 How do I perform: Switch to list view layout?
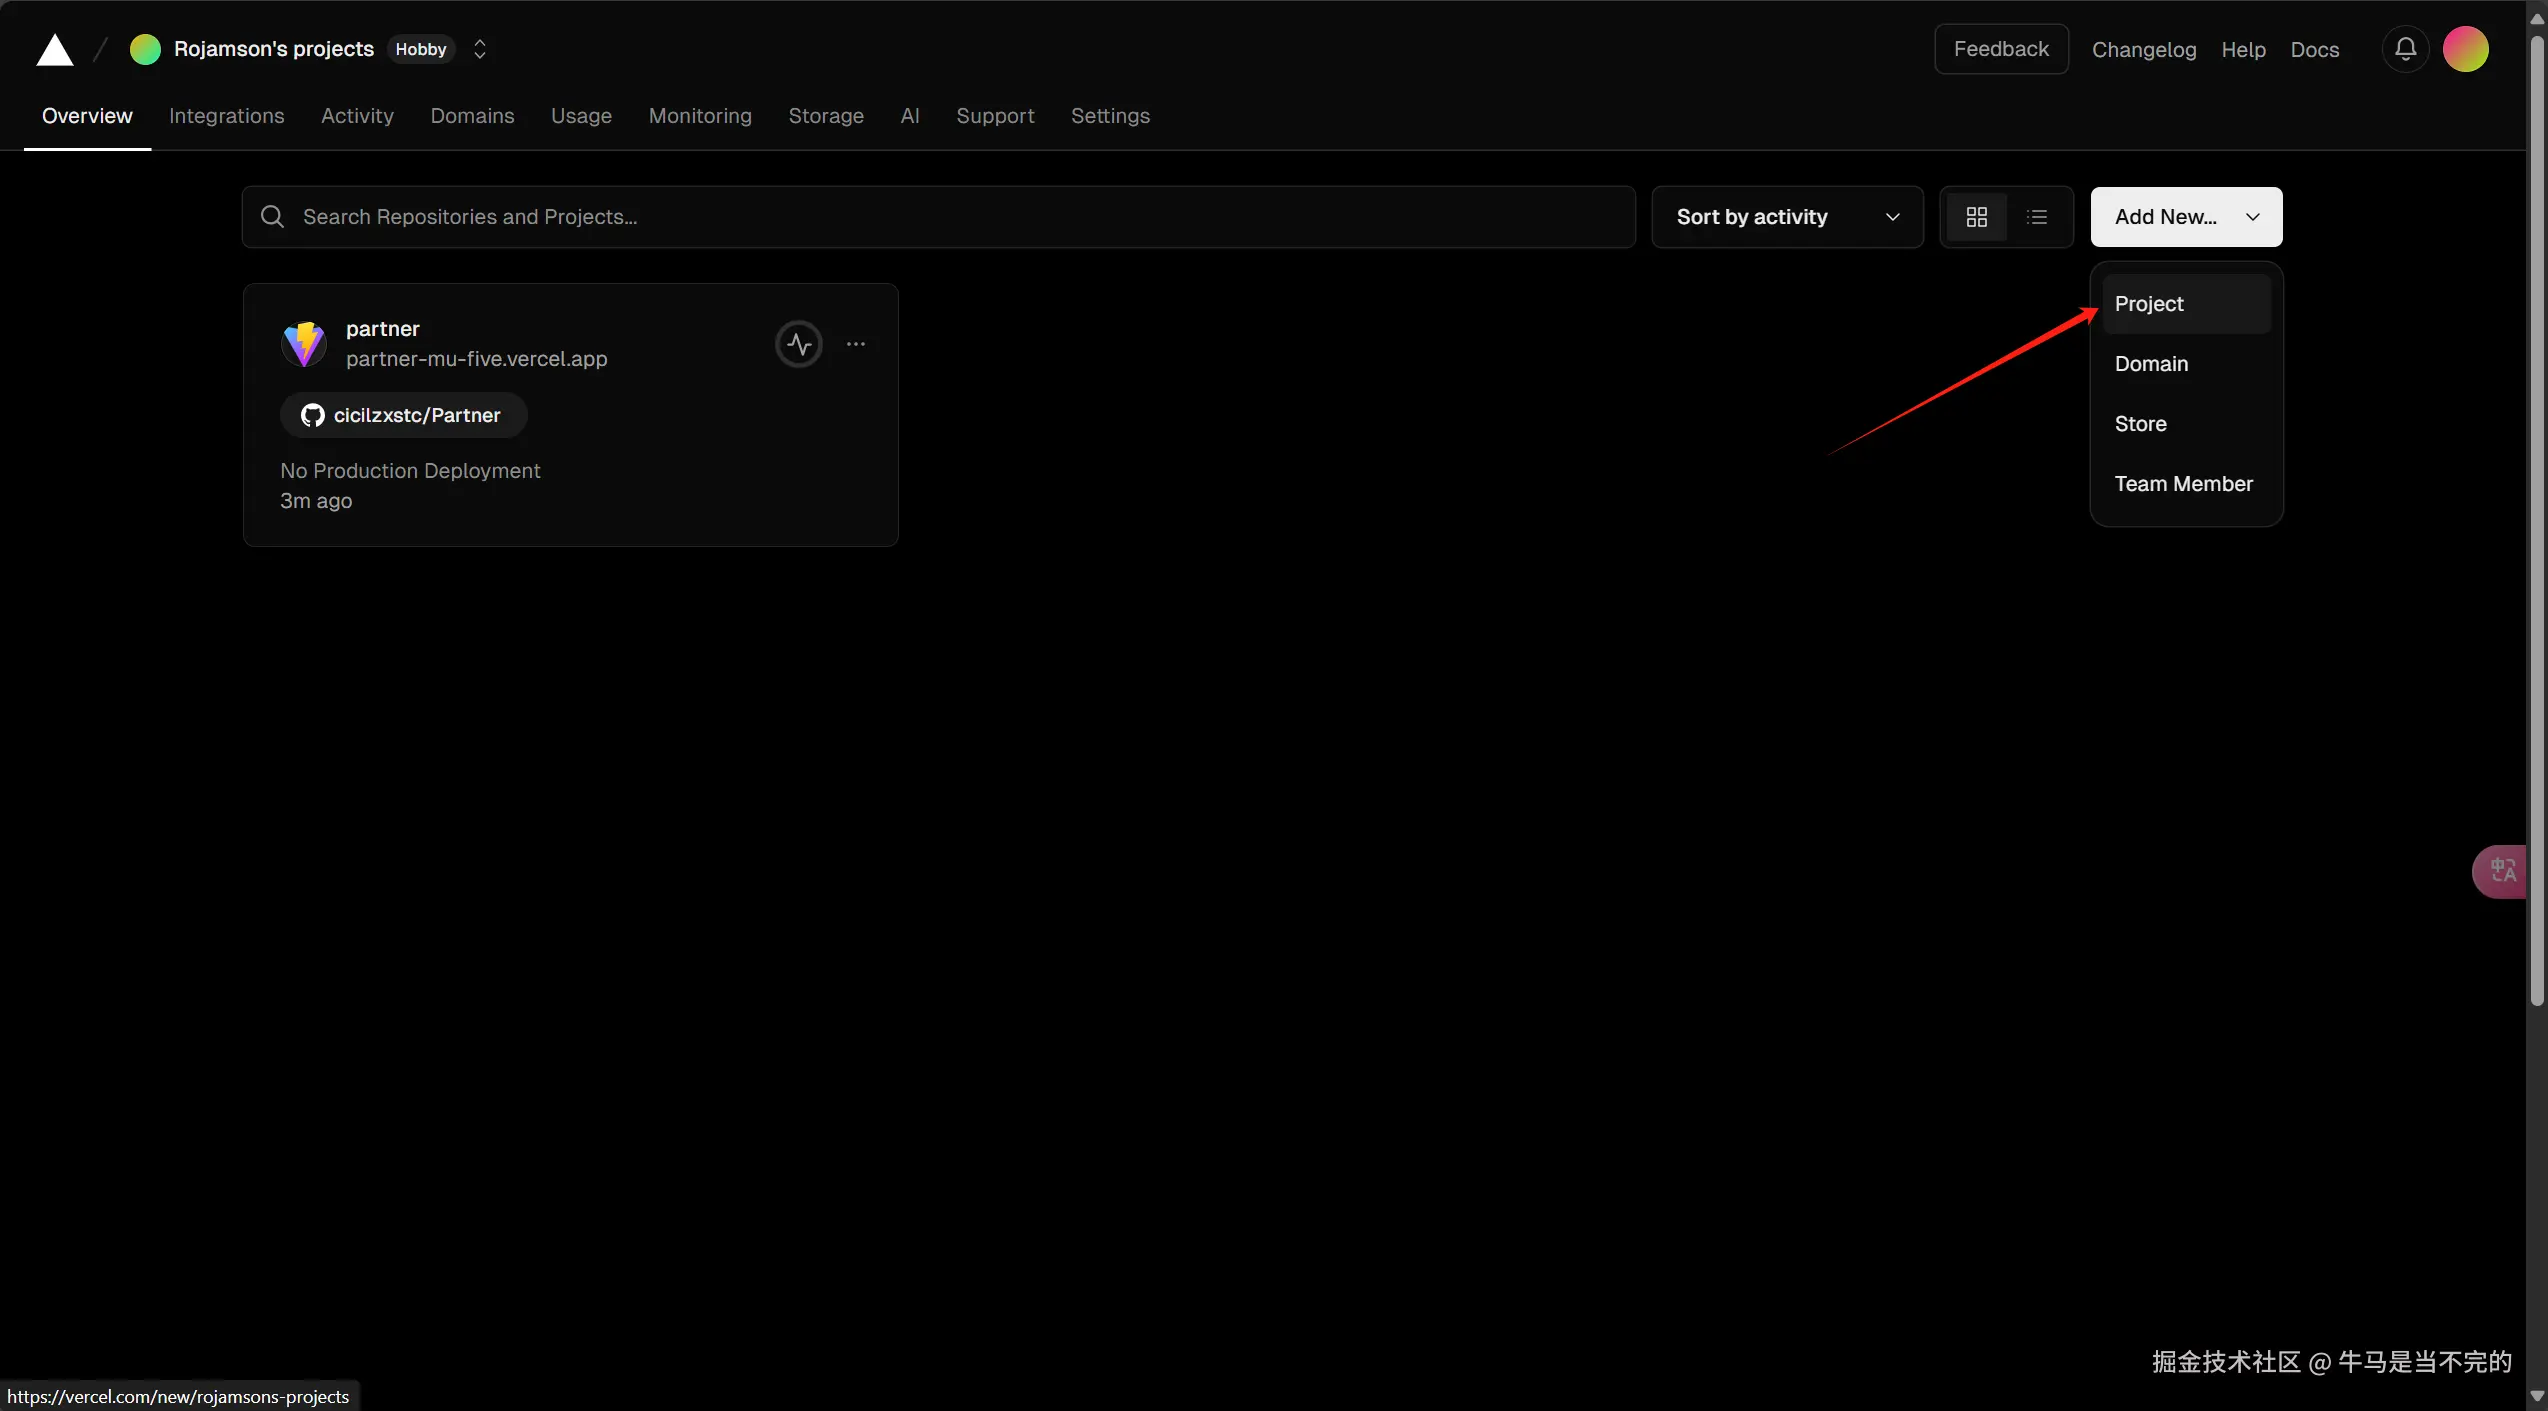point(2037,217)
